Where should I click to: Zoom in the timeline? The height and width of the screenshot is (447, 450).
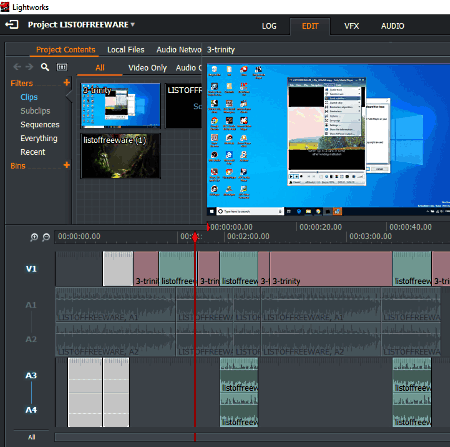[x=34, y=237]
